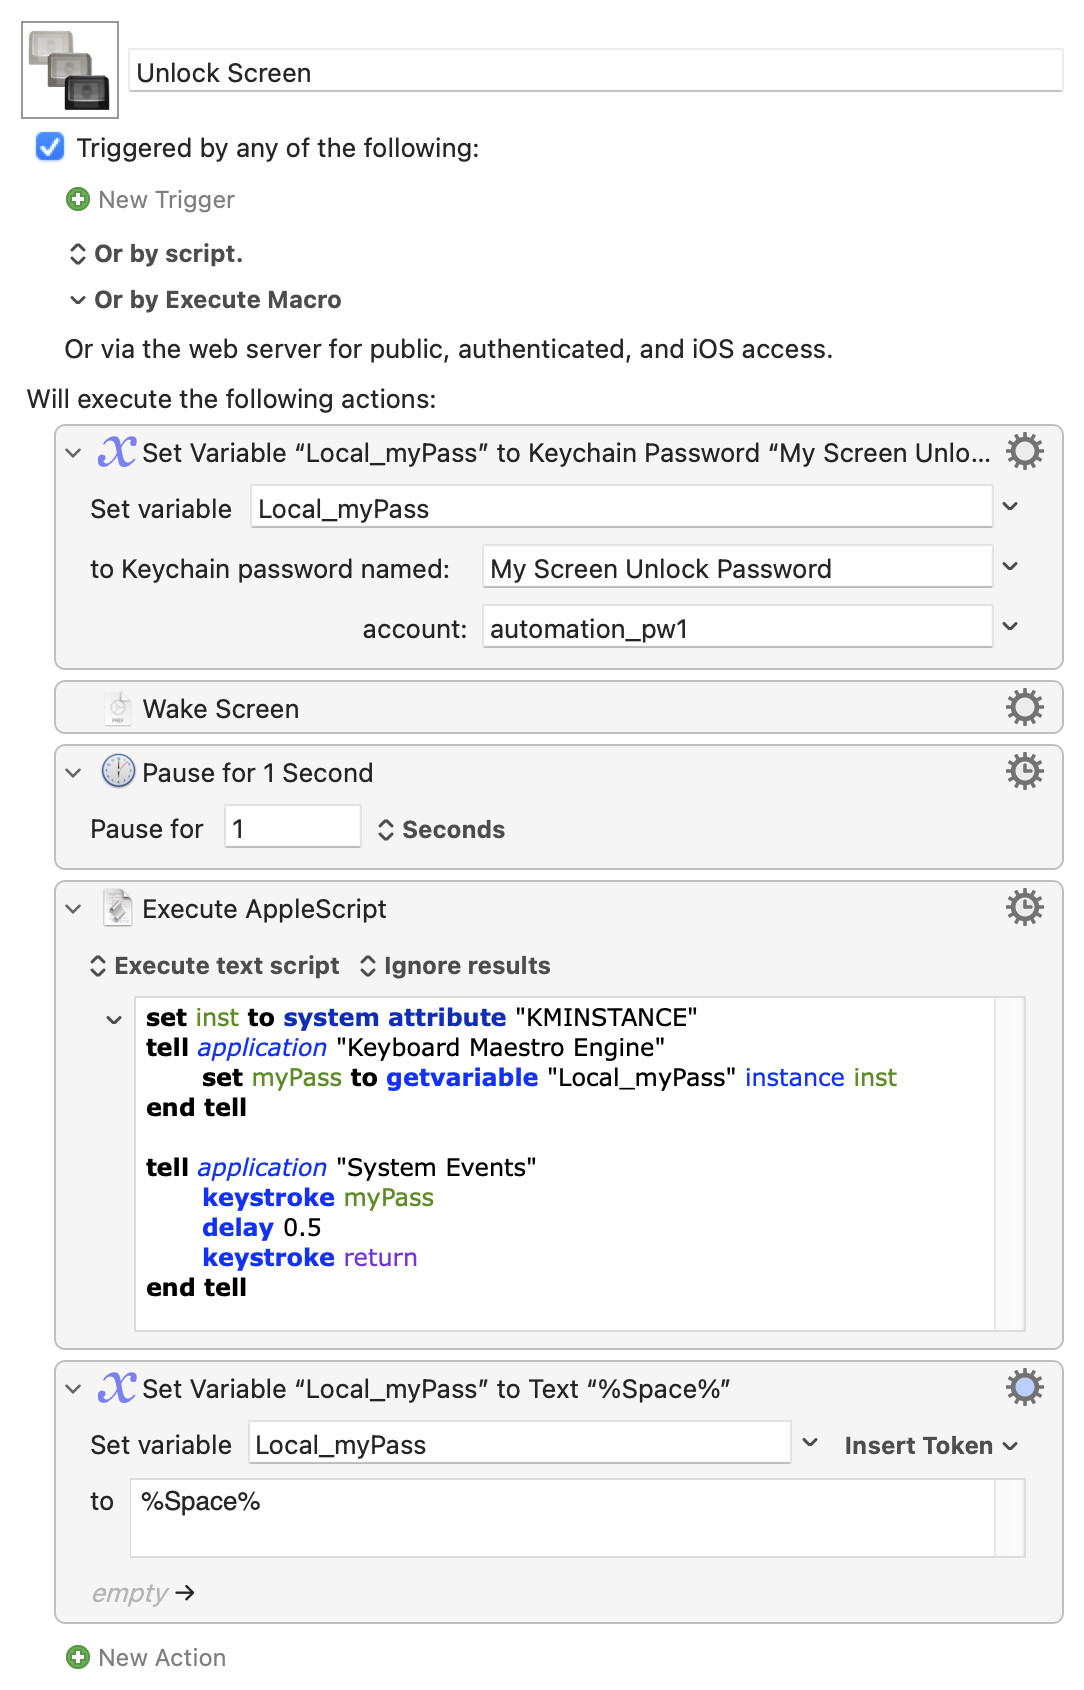This screenshot has height=1690, width=1084.
Task: Click the green New Trigger plus icon
Action: pyautogui.click(x=78, y=200)
